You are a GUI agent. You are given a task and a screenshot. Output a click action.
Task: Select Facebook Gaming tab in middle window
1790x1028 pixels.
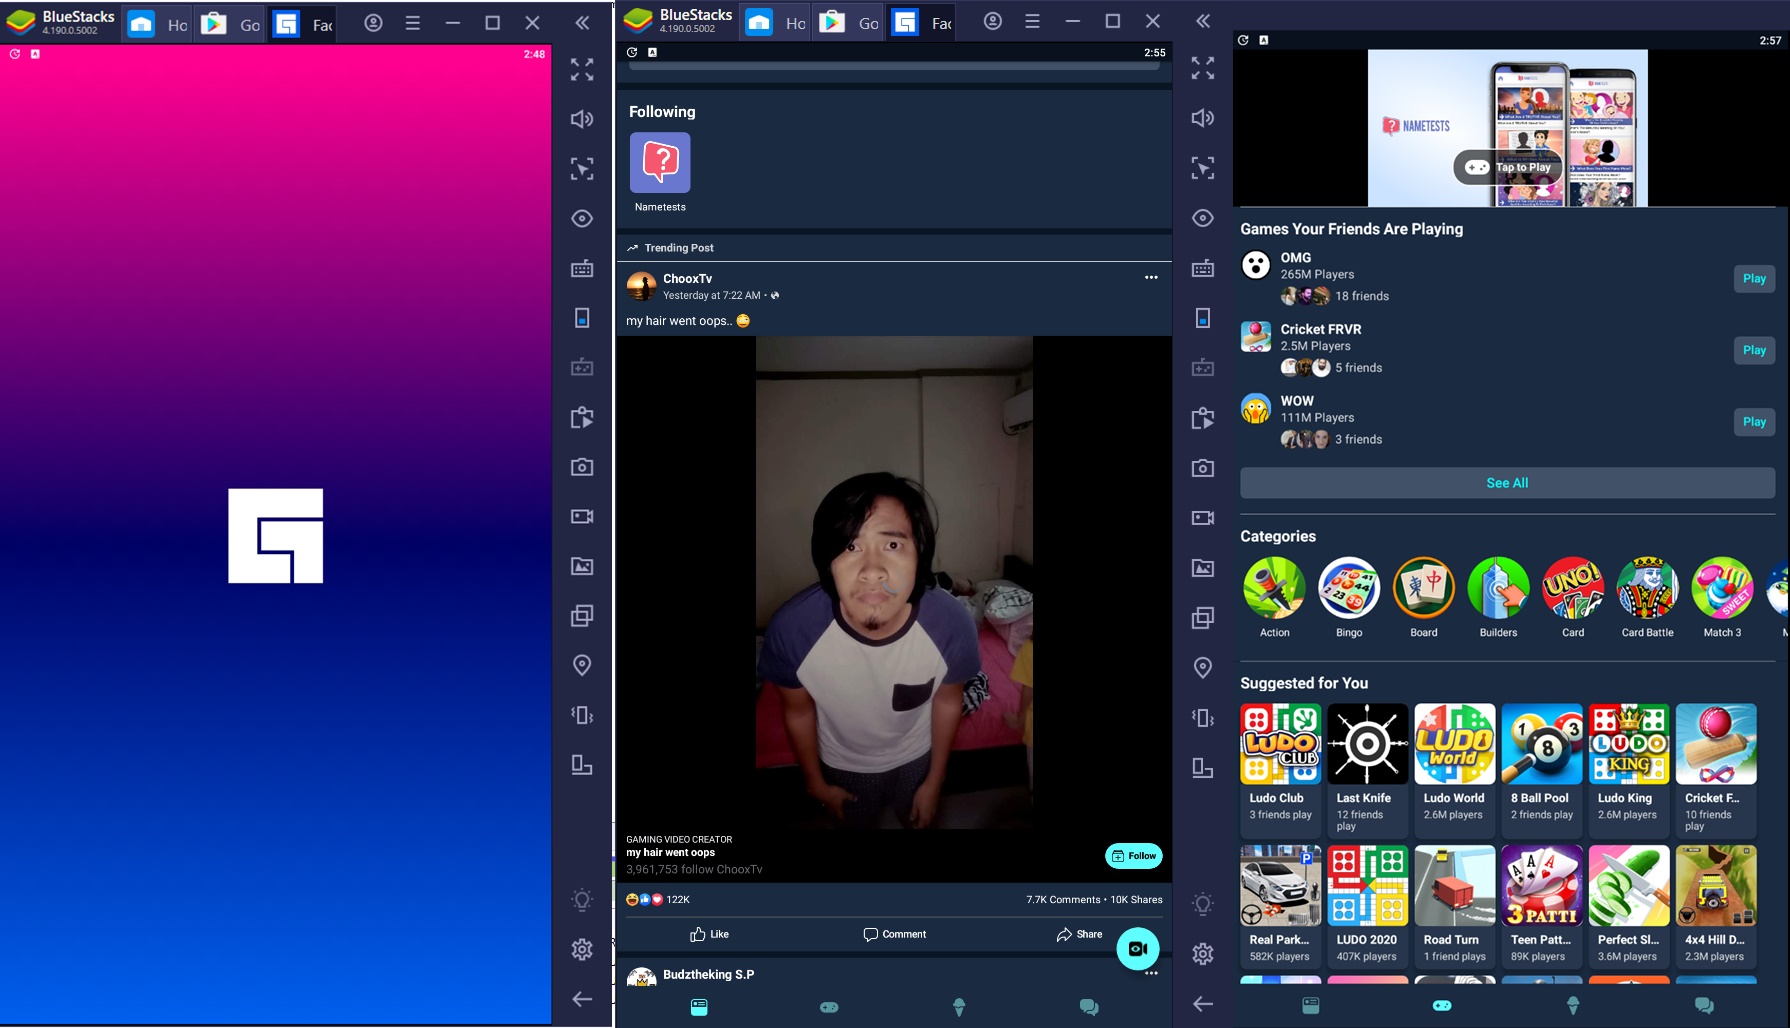tap(921, 23)
